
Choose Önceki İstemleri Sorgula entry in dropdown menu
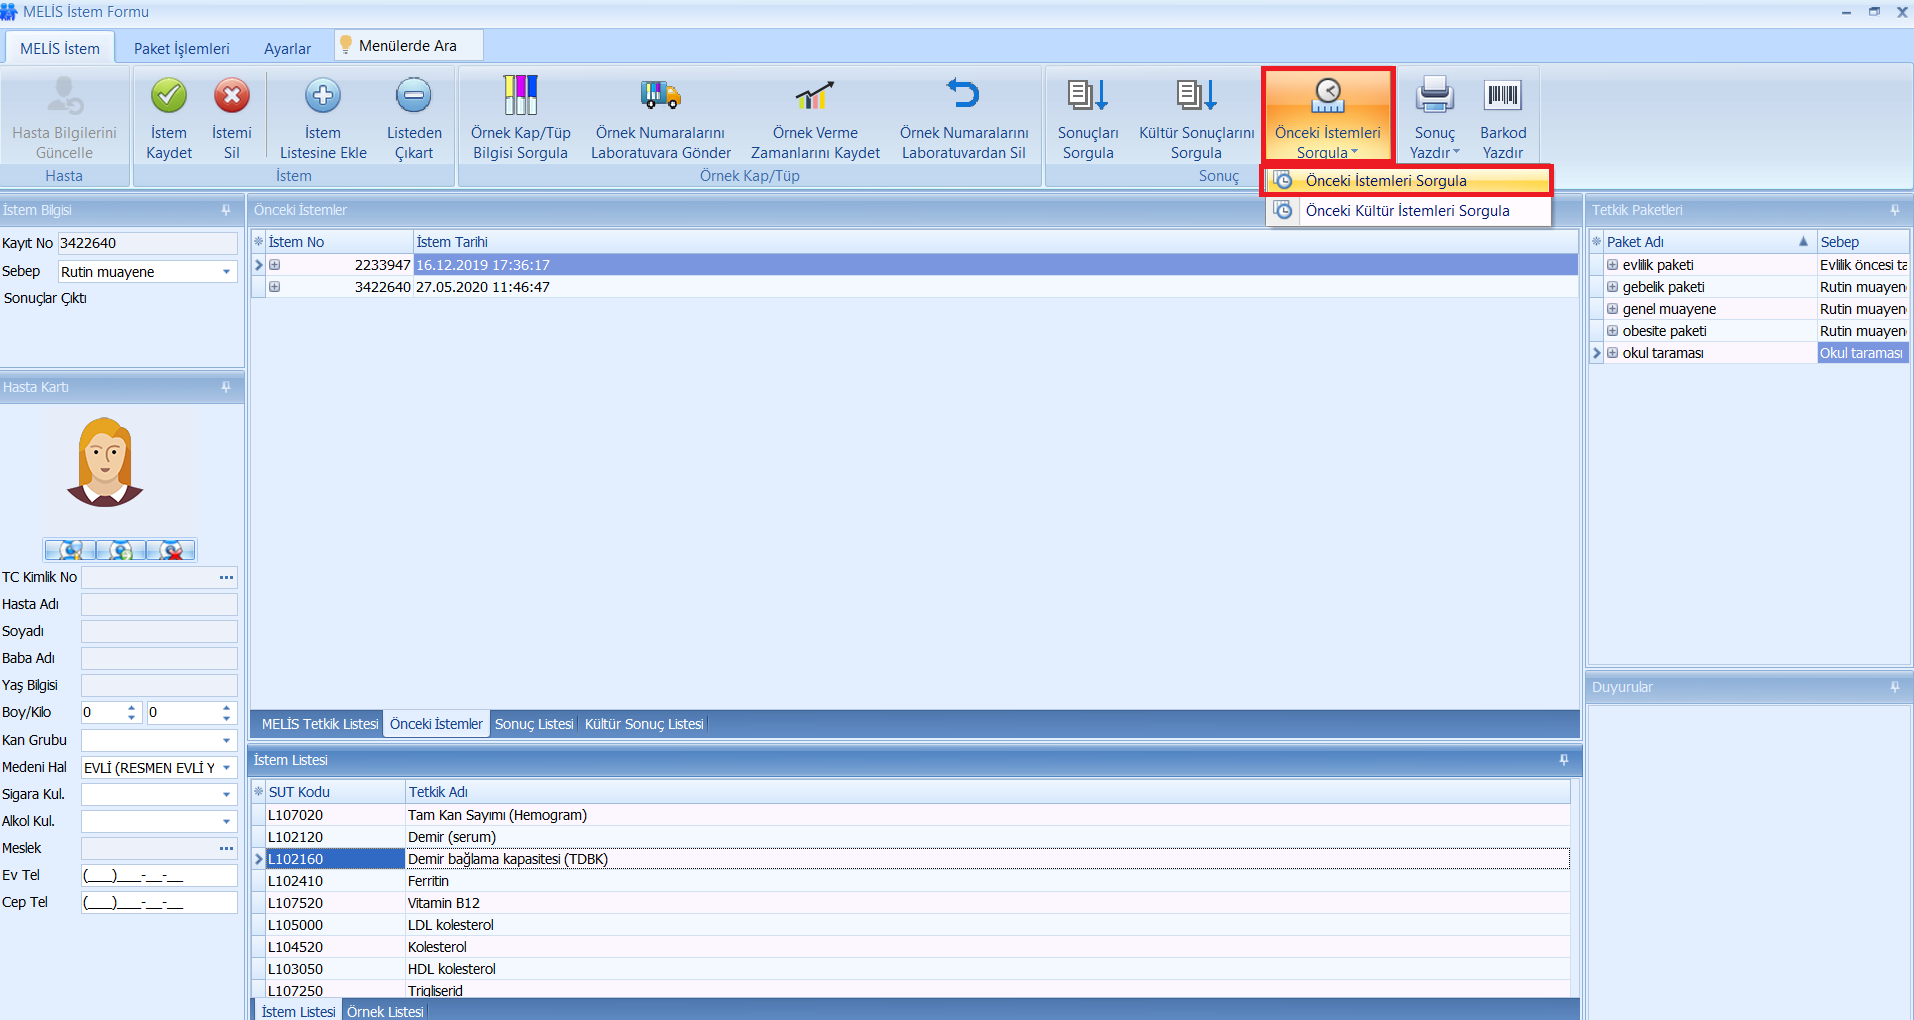(x=1409, y=181)
